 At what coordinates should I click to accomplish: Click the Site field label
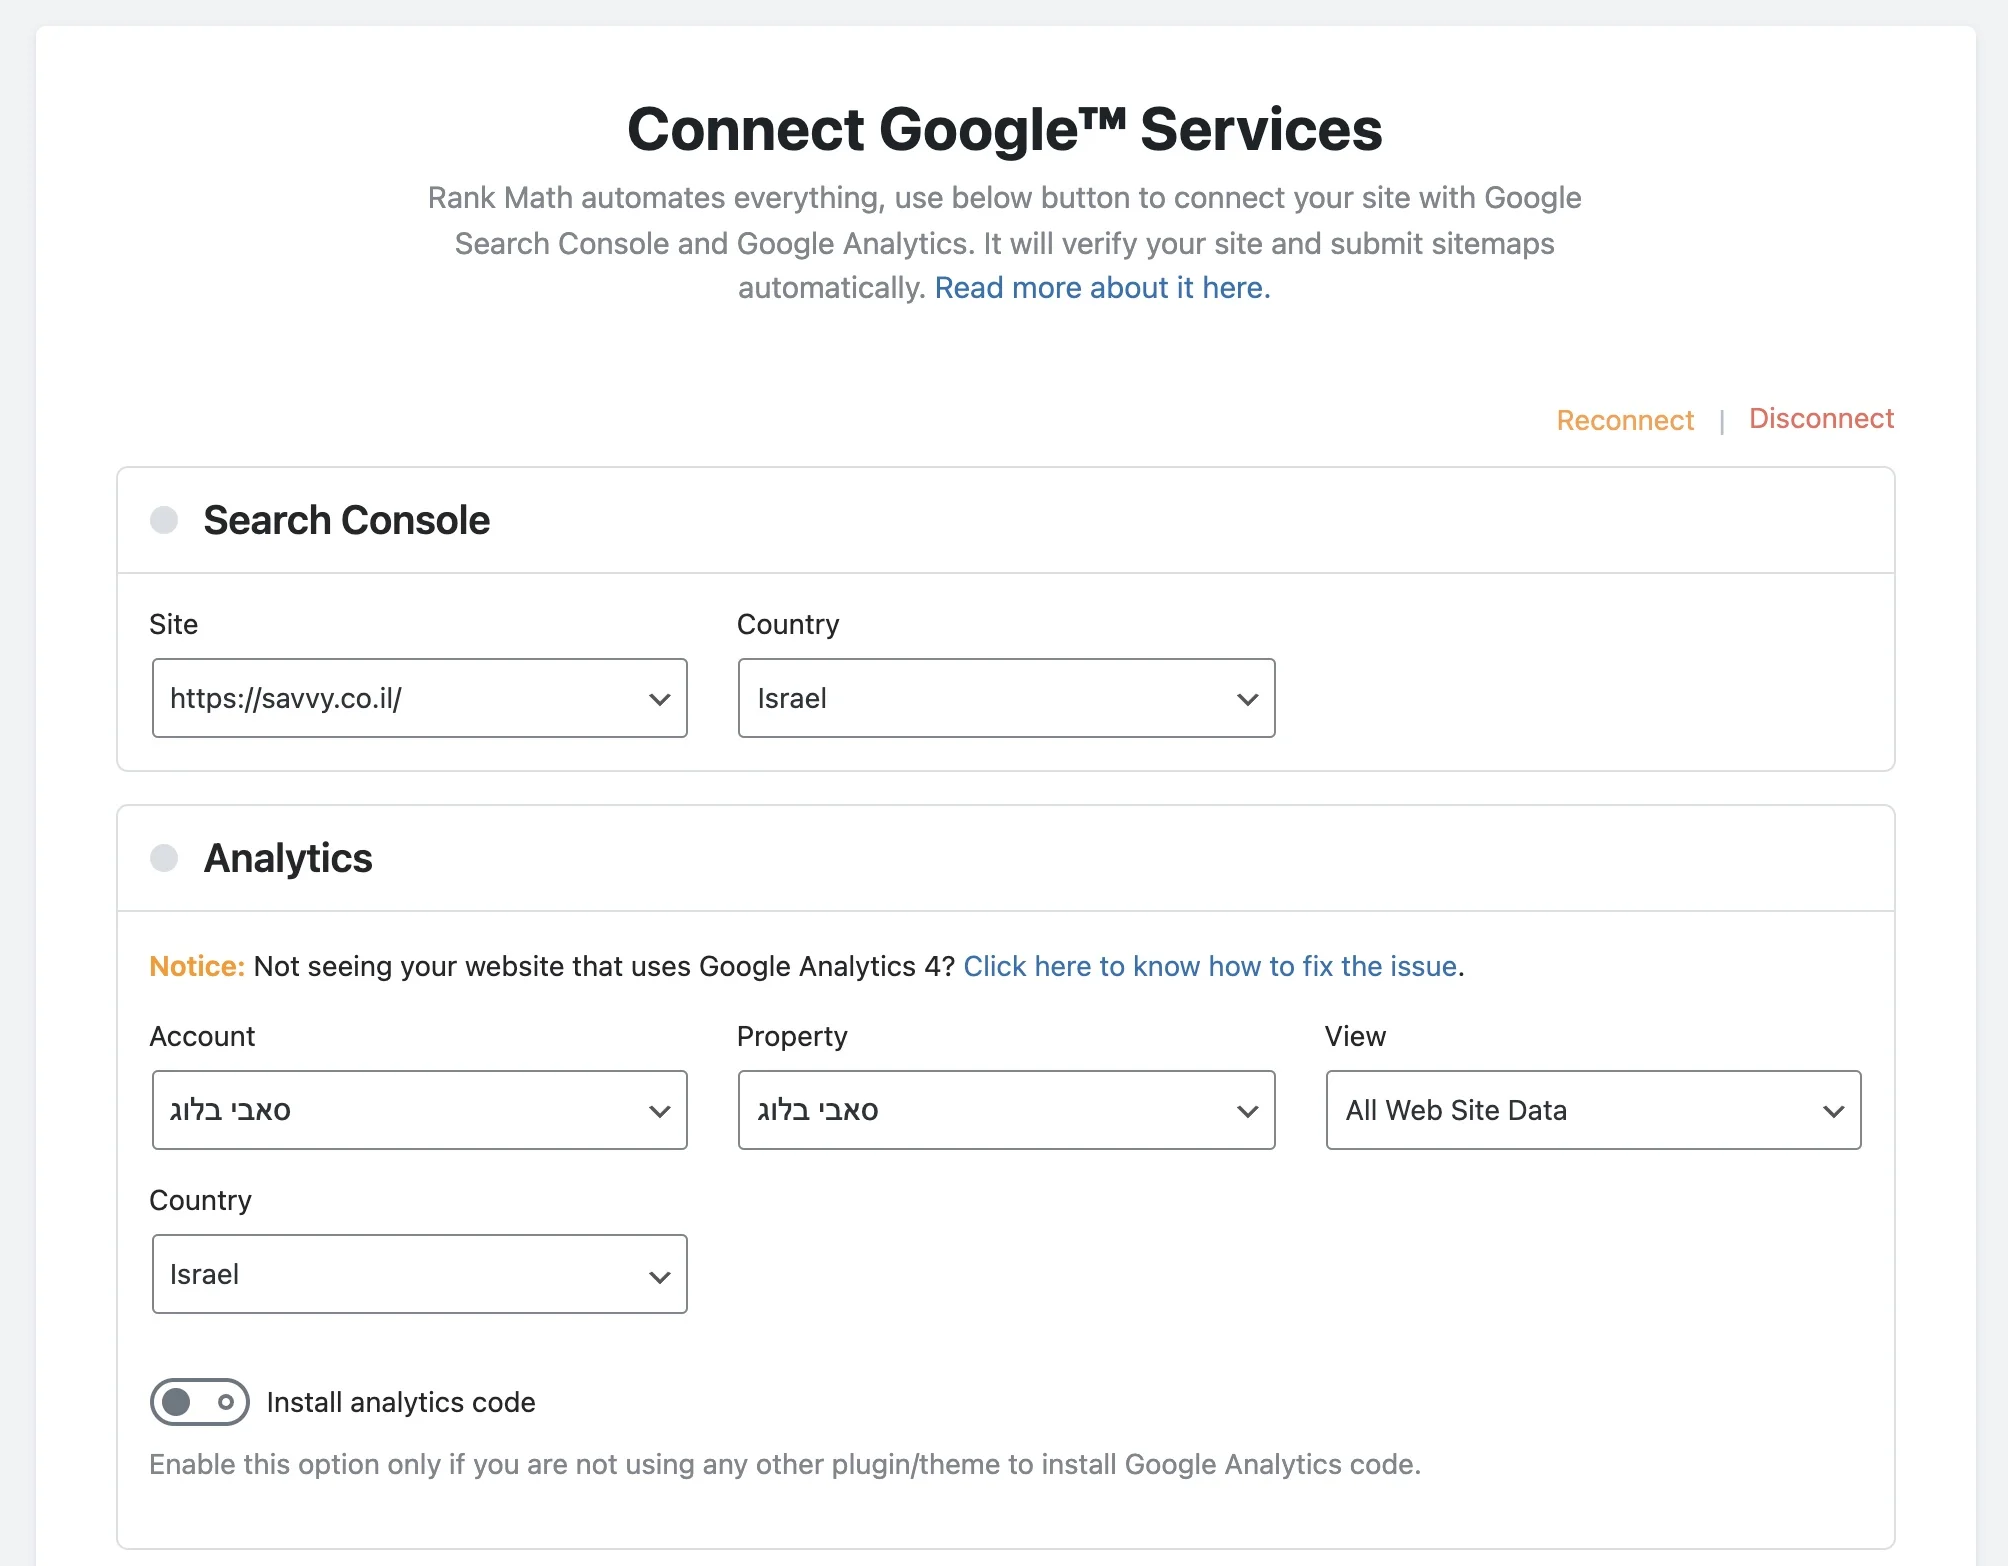[174, 624]
